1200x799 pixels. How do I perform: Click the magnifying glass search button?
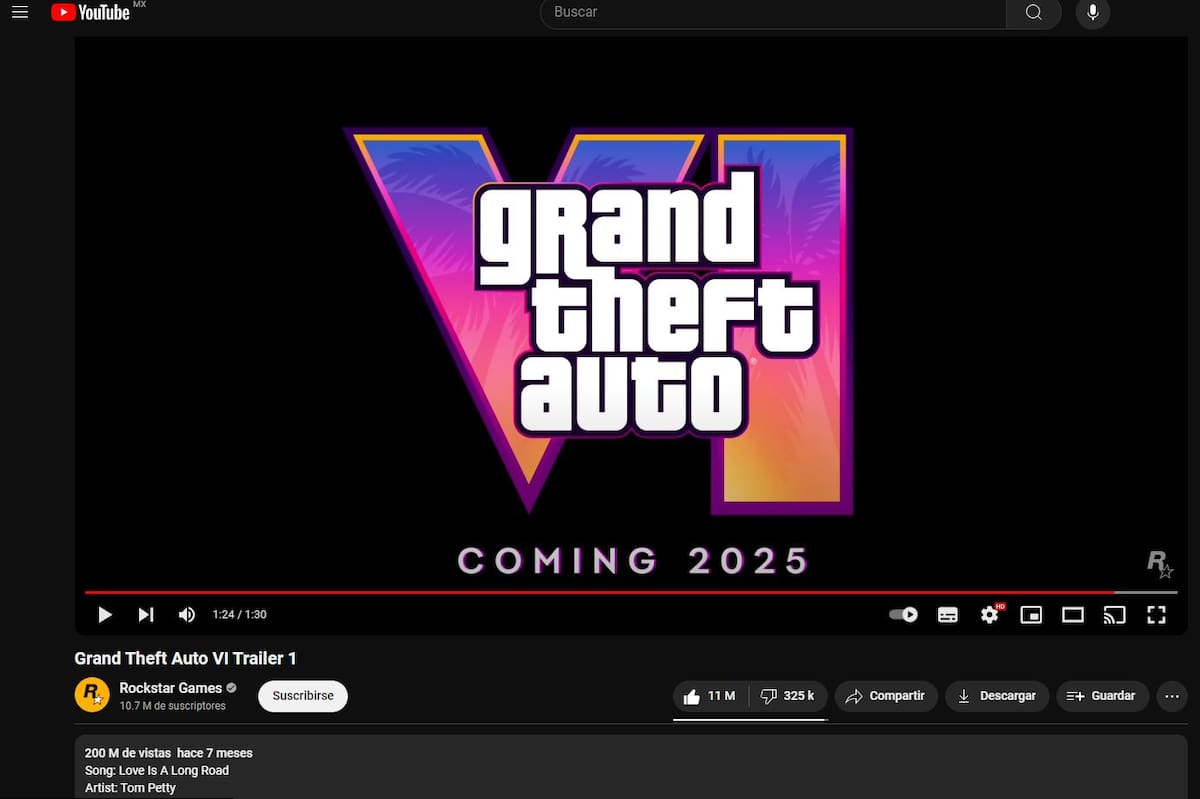[1033, 12]
